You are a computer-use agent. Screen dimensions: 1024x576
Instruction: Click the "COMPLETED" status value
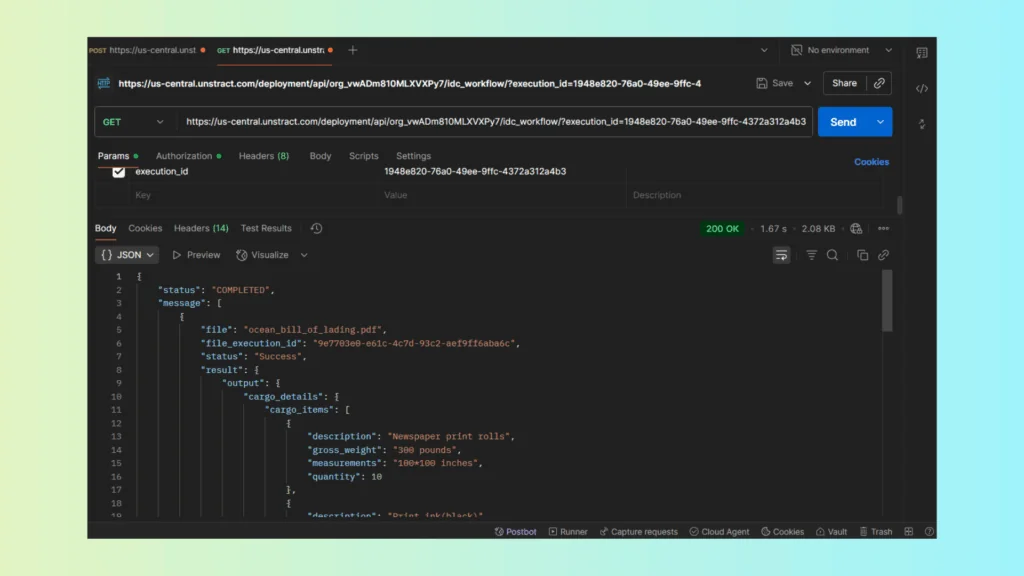coord(240,290)
